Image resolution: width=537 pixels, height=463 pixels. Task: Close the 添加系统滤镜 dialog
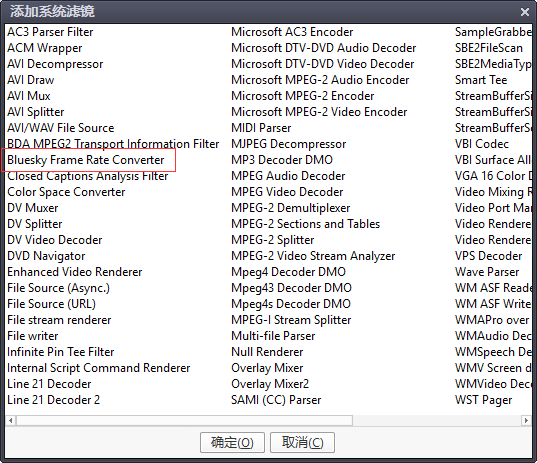525,12
